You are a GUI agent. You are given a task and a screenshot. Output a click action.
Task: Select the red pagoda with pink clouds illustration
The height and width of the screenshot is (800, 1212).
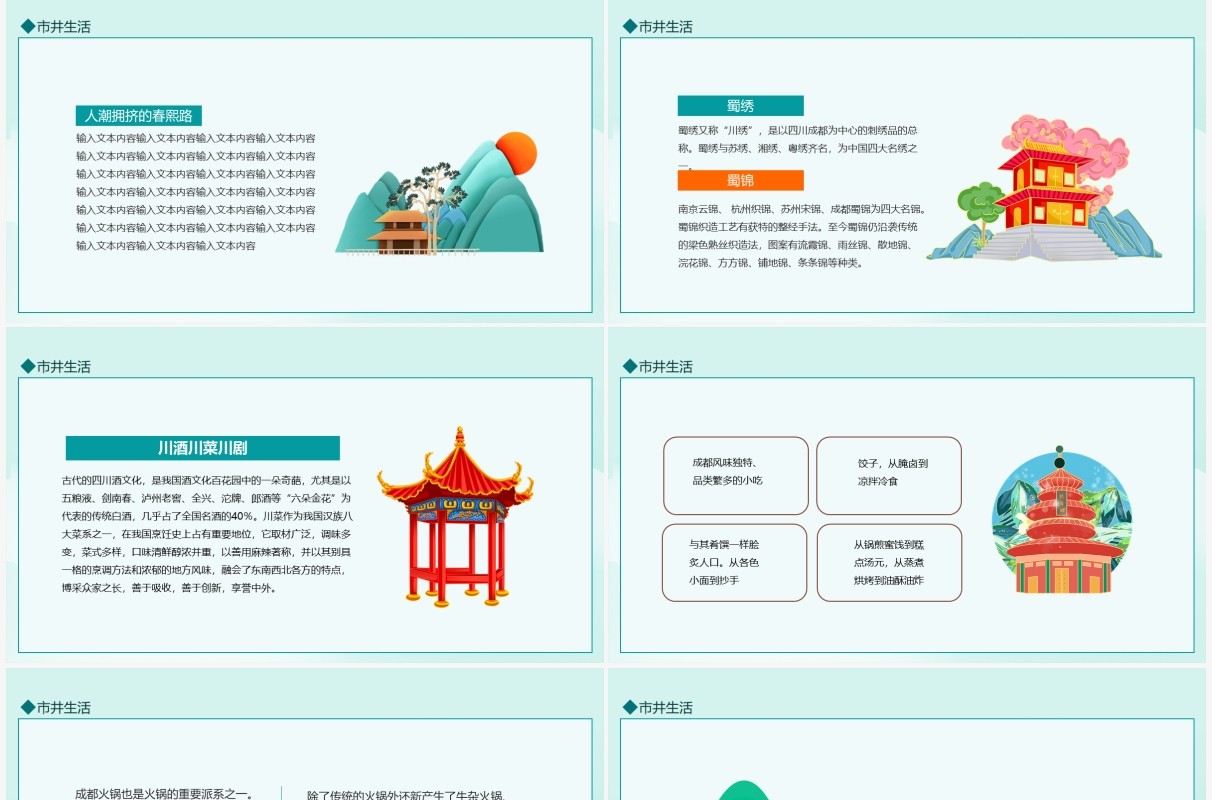pos(1044,188)
